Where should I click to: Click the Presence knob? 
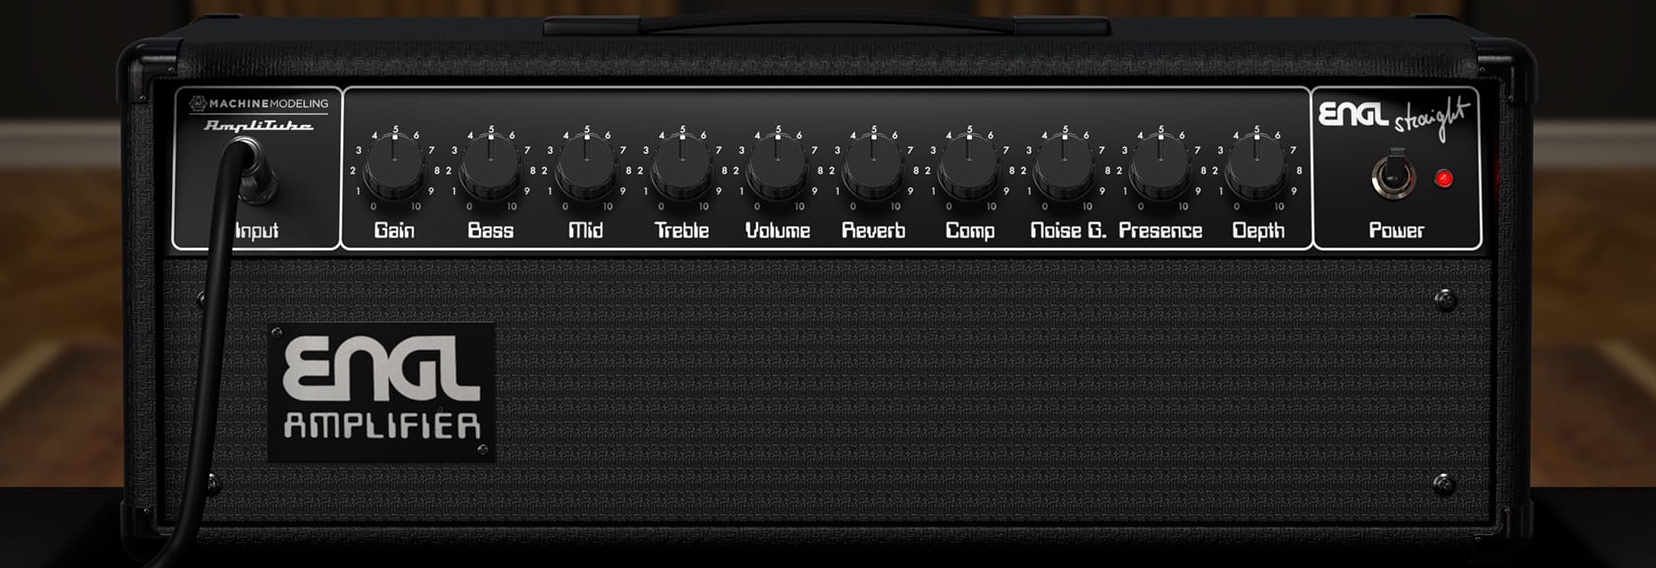[1160, 166]
